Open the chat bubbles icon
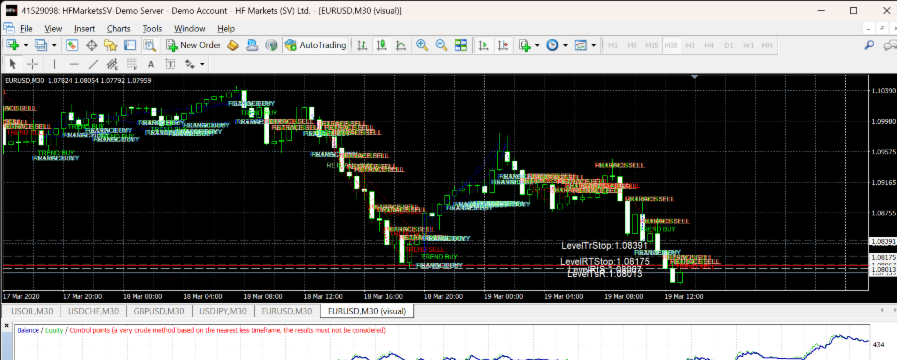The width and height of the screenshot is (897, 360). point(890,45)
